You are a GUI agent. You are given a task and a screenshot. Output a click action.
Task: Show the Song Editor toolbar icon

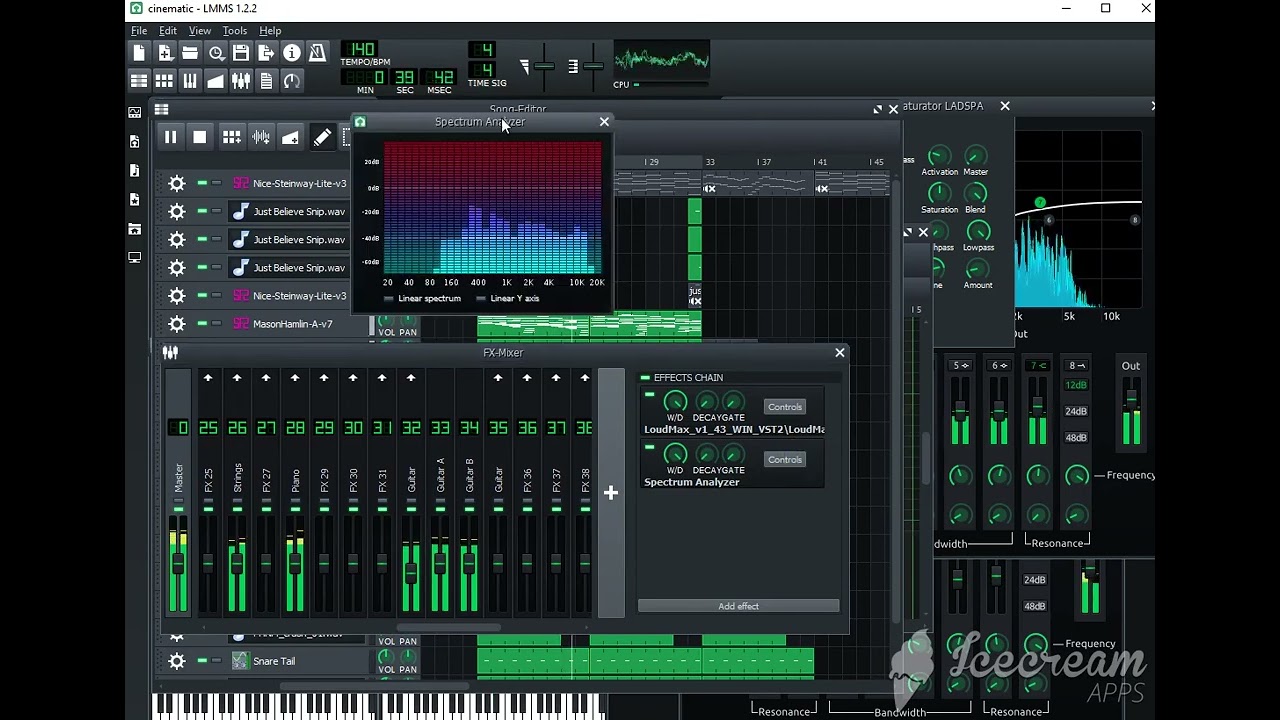[x=139, y=81]
